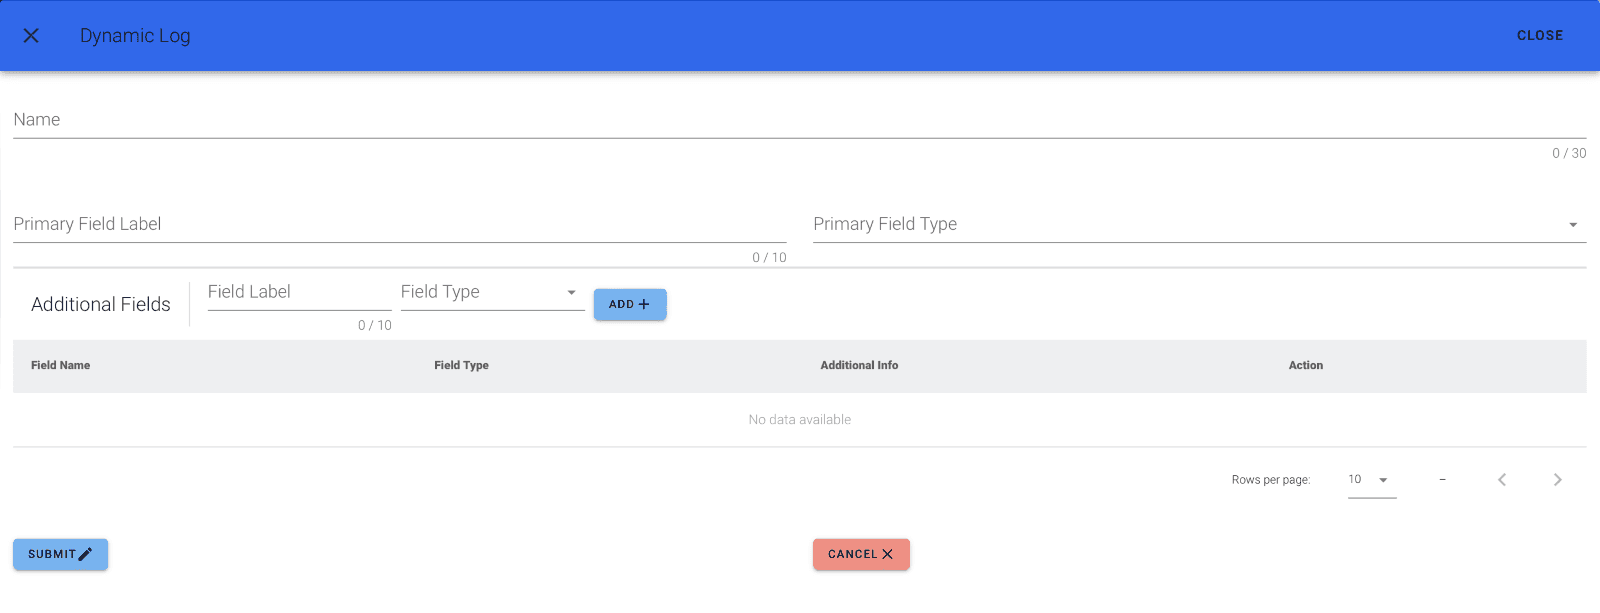Sort by the Field Name column header
The image size is (1600, 613).
tap(61, 366)
